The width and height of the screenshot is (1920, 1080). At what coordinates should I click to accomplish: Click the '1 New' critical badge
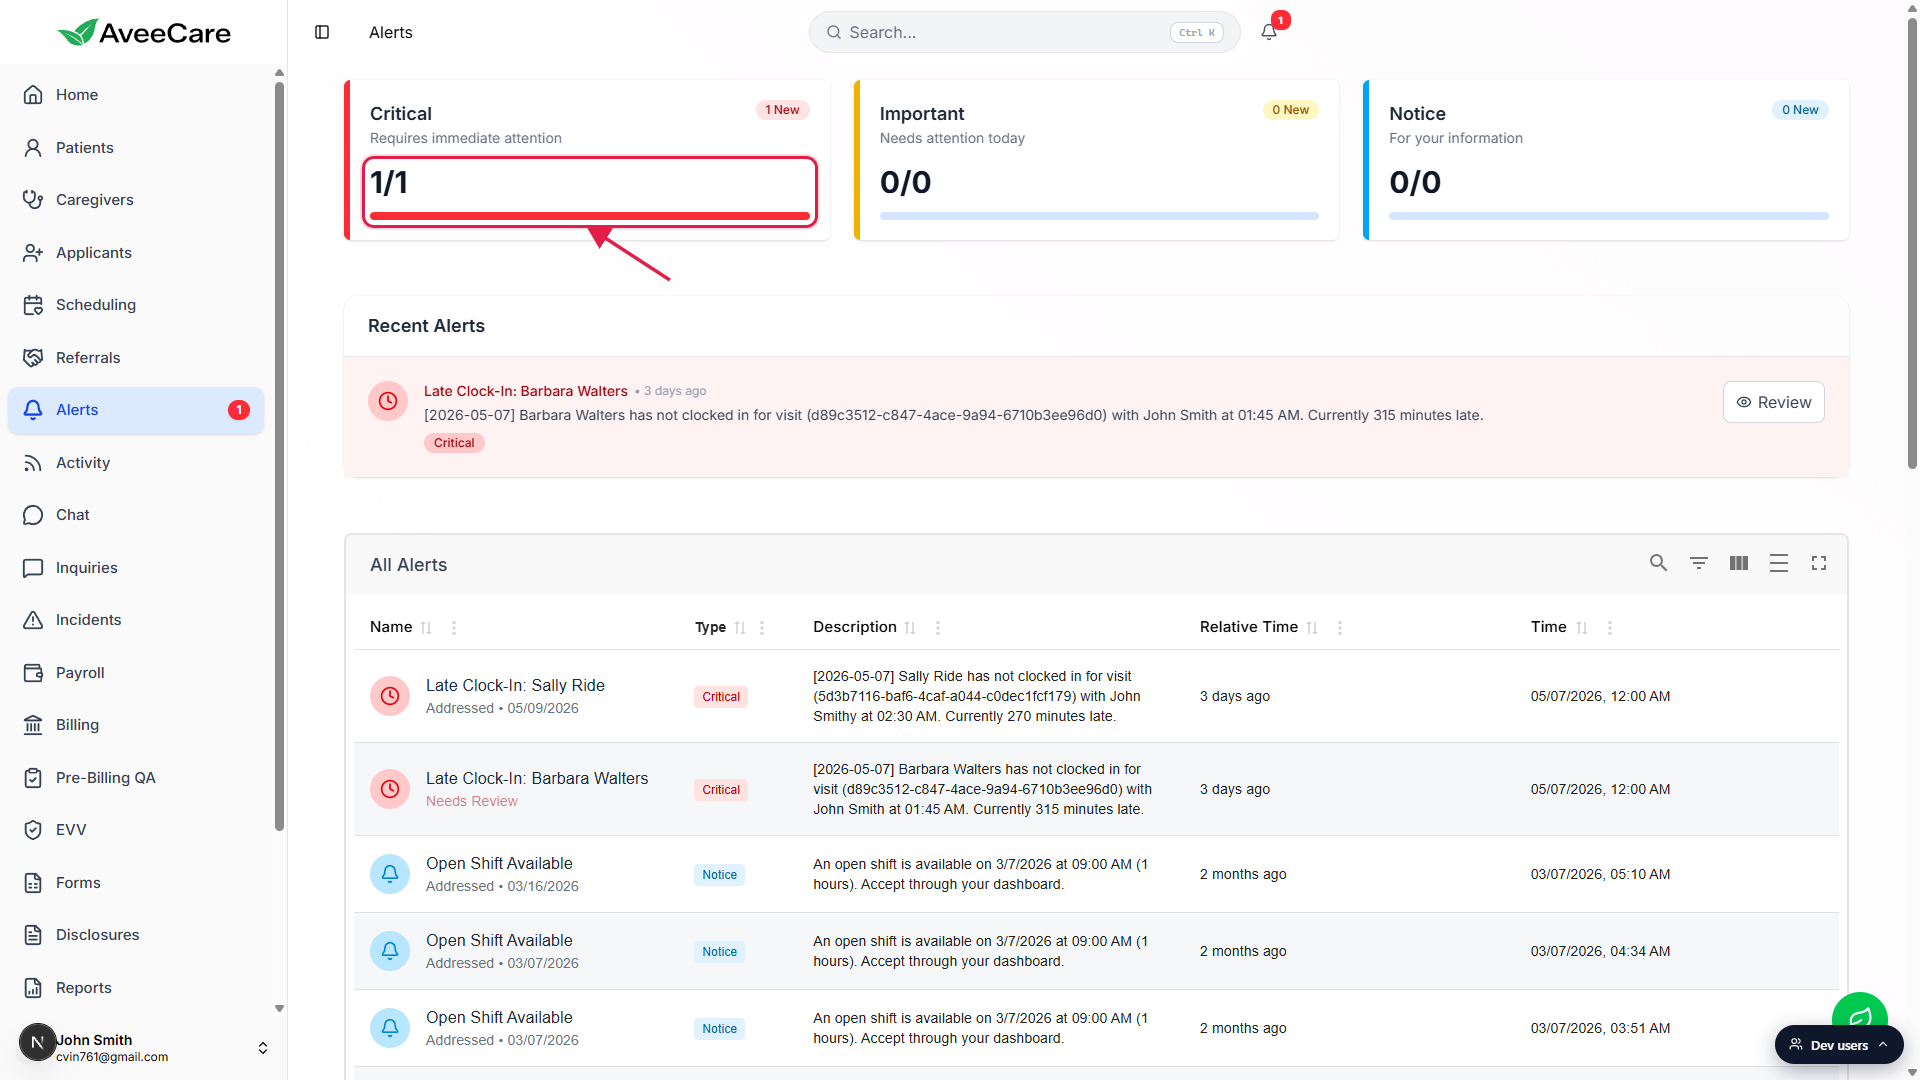pos(782,110)
